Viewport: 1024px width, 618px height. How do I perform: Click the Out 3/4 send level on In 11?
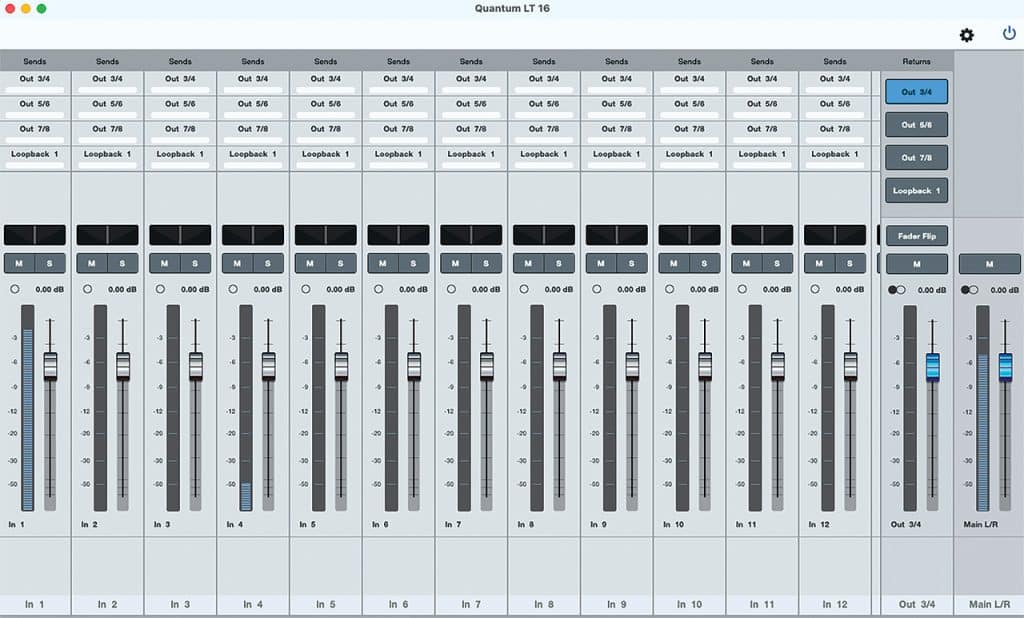click(762, 89)
